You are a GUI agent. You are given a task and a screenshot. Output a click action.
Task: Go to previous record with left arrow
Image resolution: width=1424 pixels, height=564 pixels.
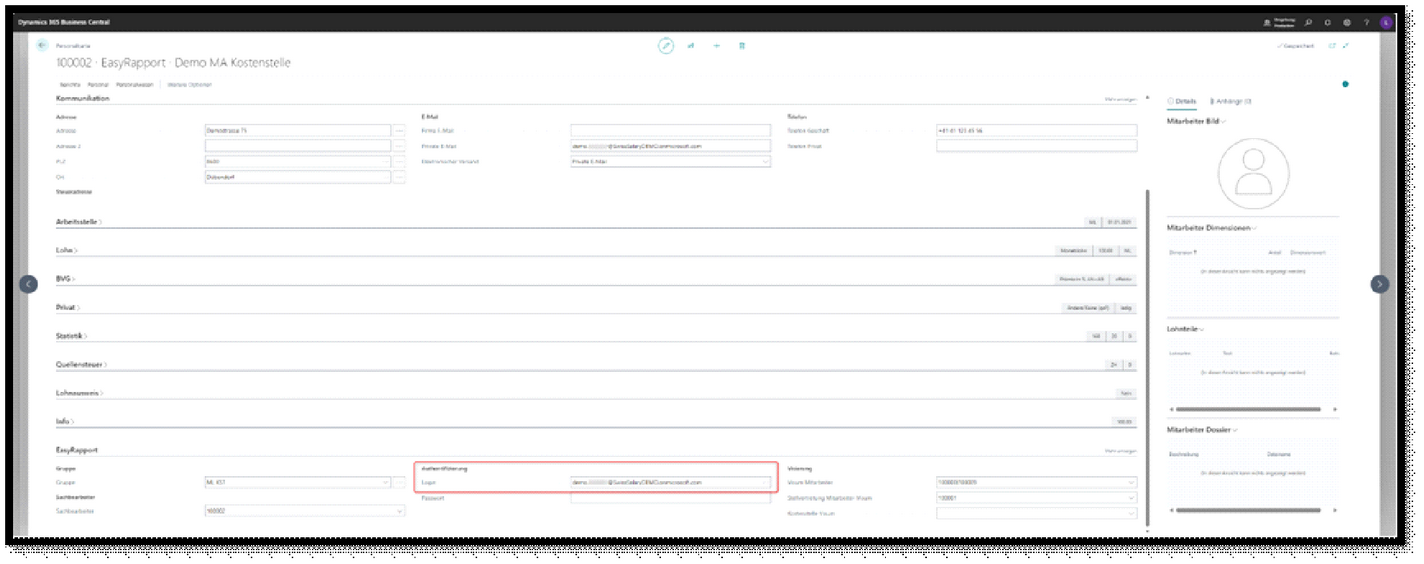tap(29, 284)
